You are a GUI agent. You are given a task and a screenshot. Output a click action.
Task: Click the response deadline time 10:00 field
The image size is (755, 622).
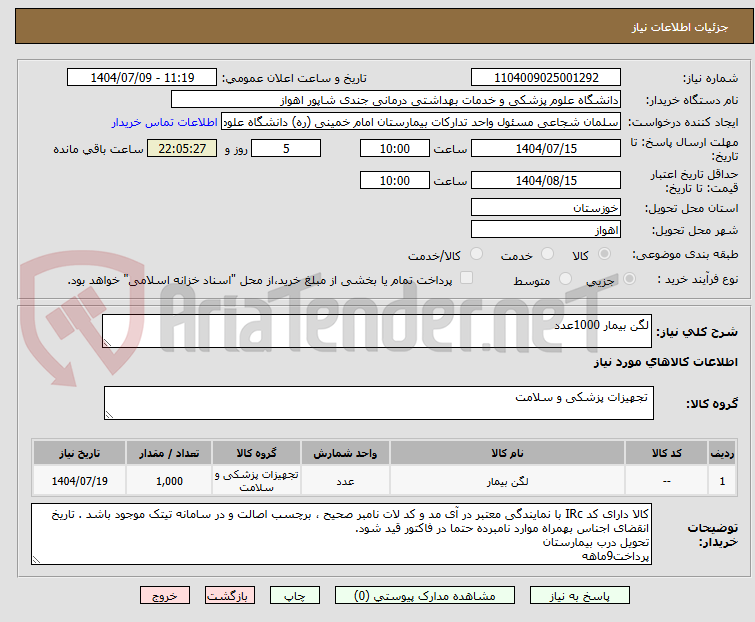click(394, 148)
